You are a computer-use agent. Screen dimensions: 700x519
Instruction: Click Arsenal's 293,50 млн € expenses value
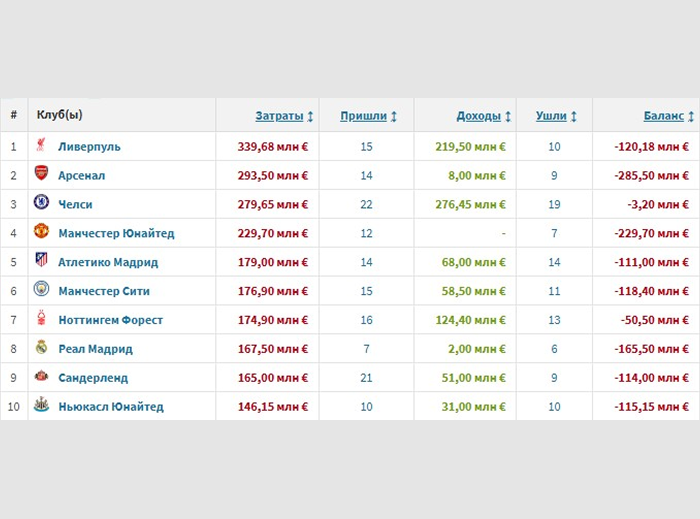click(273, 175)
